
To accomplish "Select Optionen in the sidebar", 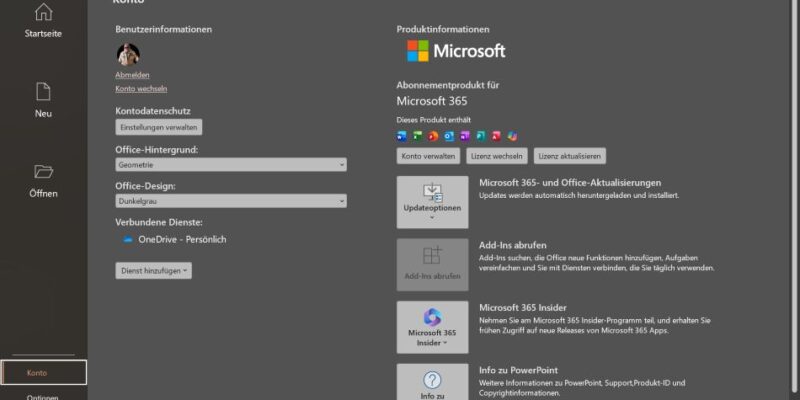I will click(x=43, y=397).
